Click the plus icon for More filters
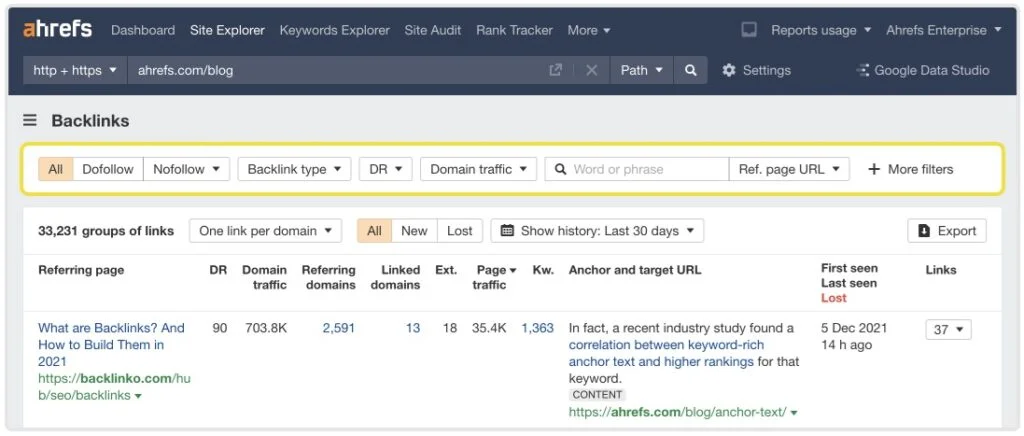Viewport: 1024px width, 436px height. point(873,169)
